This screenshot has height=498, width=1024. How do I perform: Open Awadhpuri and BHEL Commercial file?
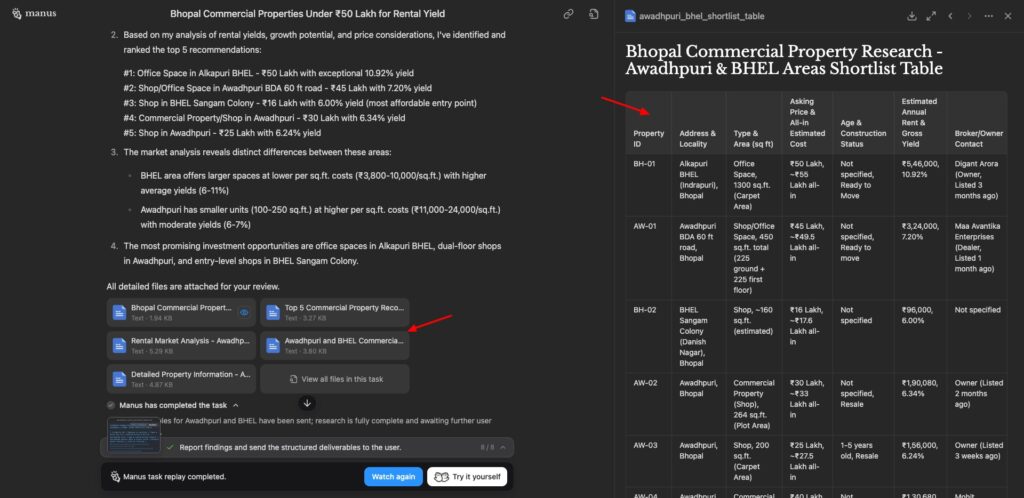point(334,345)
